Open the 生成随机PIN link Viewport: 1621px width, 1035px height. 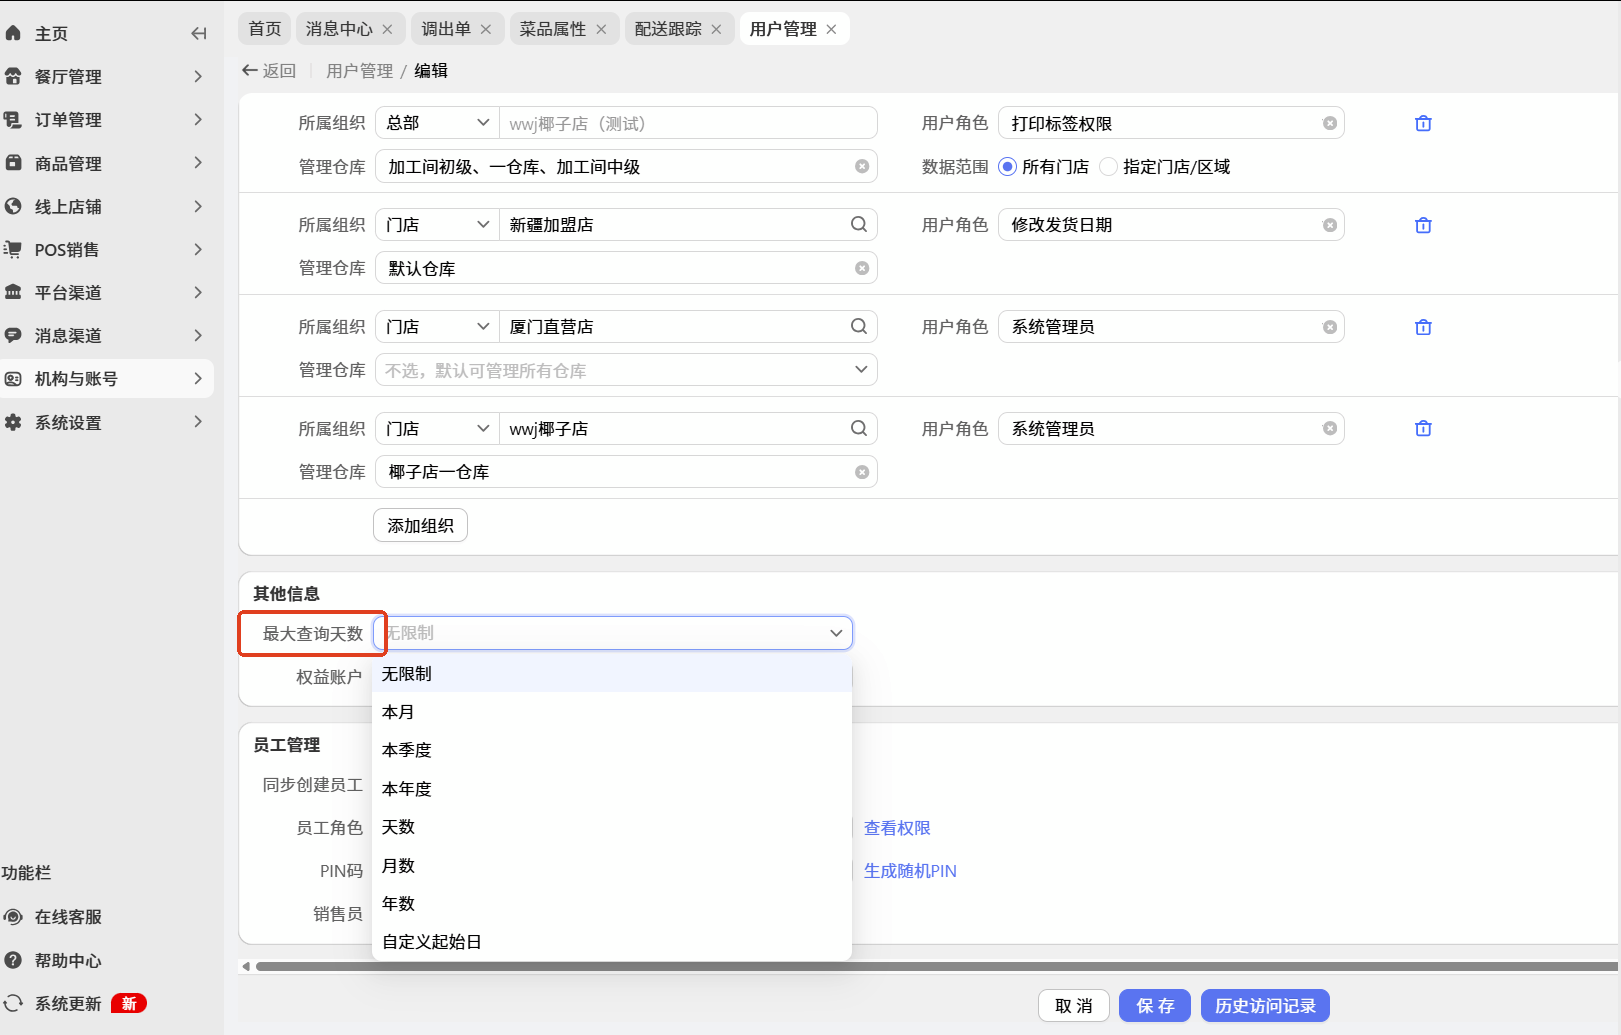tap(910, 871)
